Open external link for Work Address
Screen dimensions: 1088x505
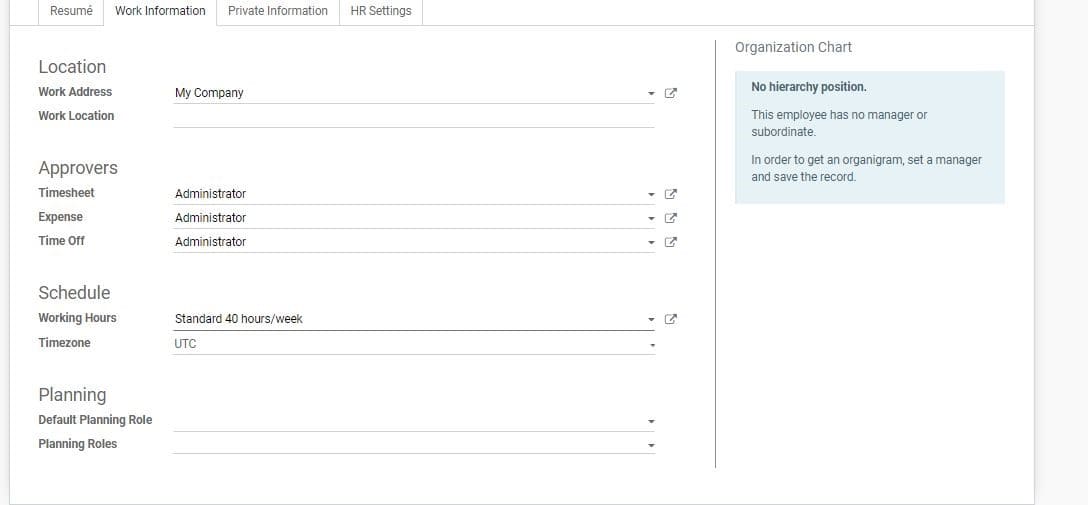click(671, 93)
